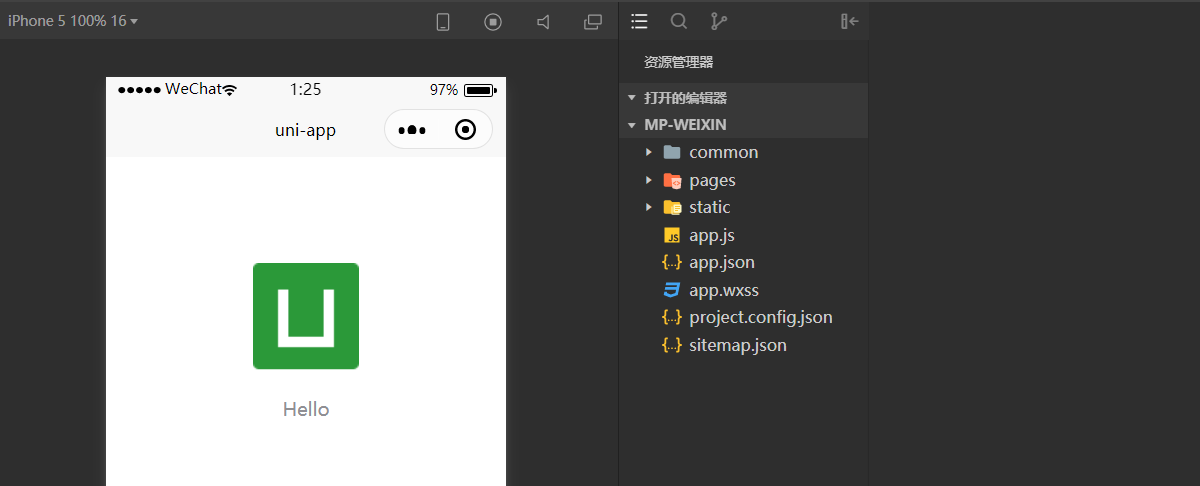Open the mini program three-dots menu
Viewport: 1200px width, 486px height.
click(412, 130)
